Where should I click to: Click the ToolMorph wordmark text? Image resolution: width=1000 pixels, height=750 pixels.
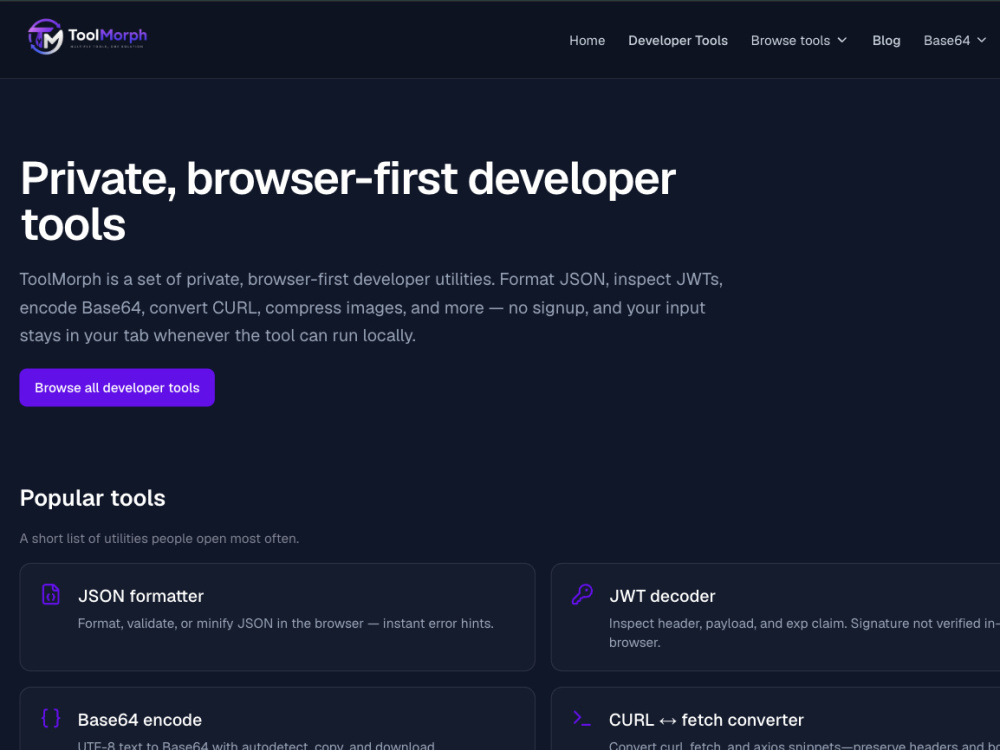pos(107,35)
